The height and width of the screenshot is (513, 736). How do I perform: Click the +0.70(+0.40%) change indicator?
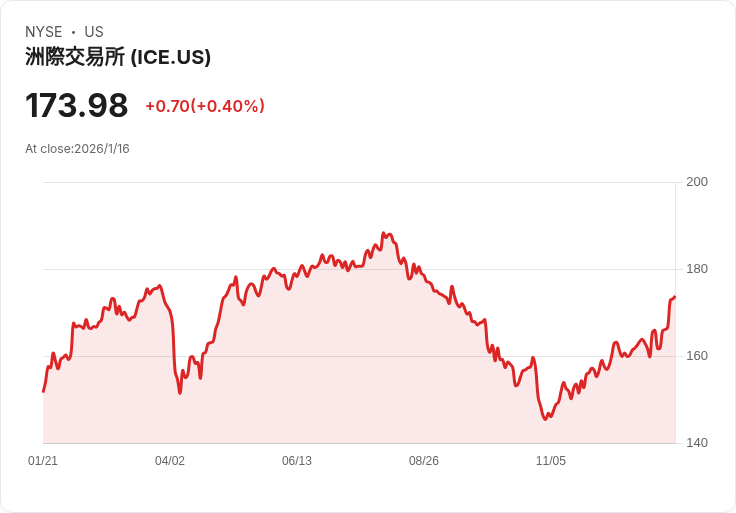point(205,106)
